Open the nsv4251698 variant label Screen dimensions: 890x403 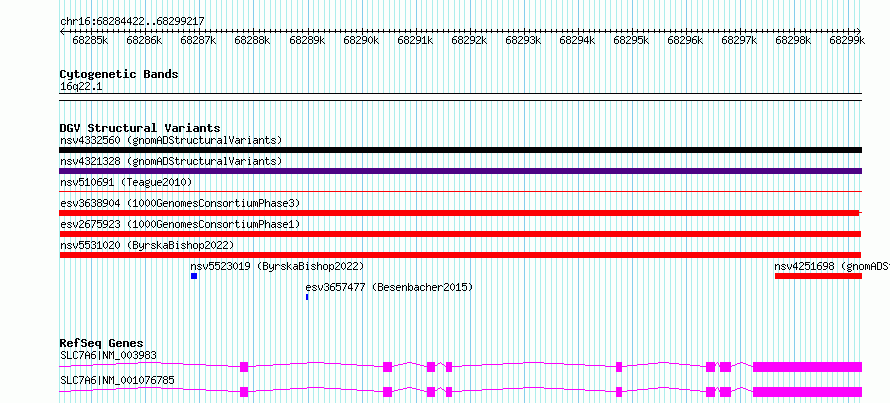[x=832, y=266]
